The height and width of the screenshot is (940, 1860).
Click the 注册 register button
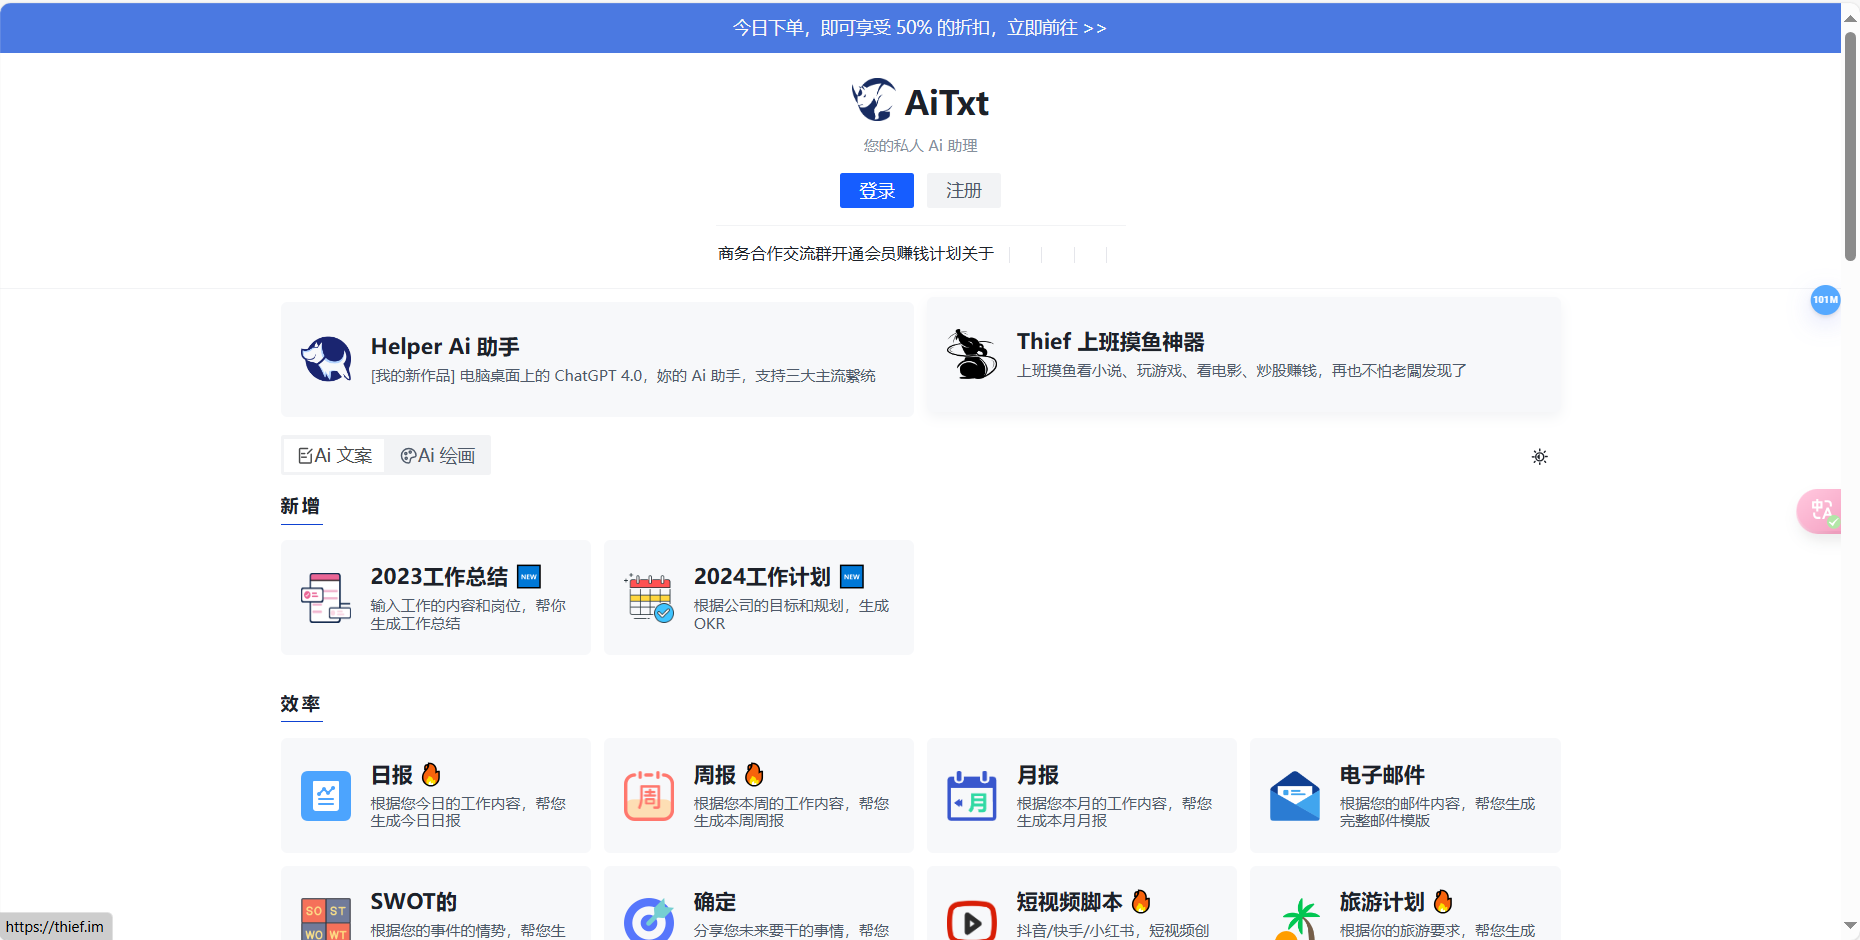pos(963,190)
